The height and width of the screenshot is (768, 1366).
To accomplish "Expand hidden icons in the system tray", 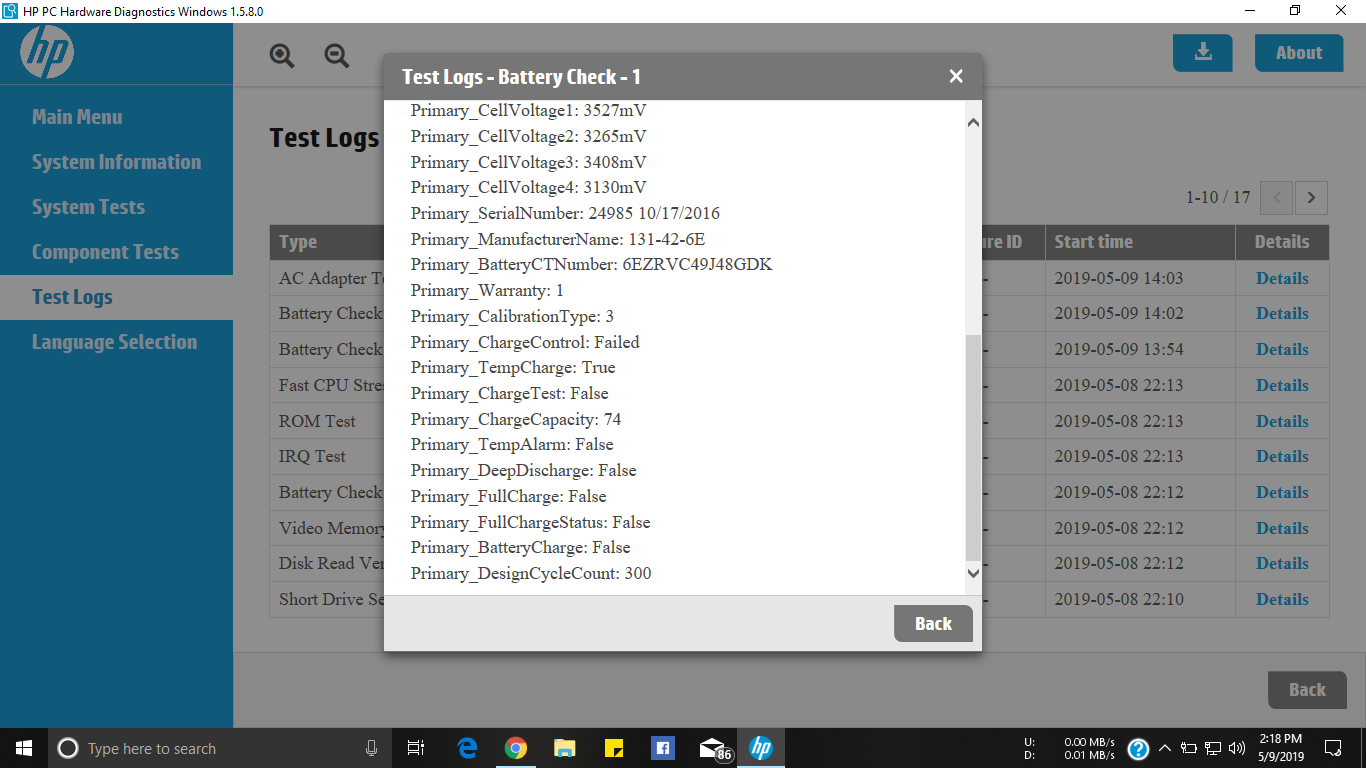I will tap(1164, 748).
